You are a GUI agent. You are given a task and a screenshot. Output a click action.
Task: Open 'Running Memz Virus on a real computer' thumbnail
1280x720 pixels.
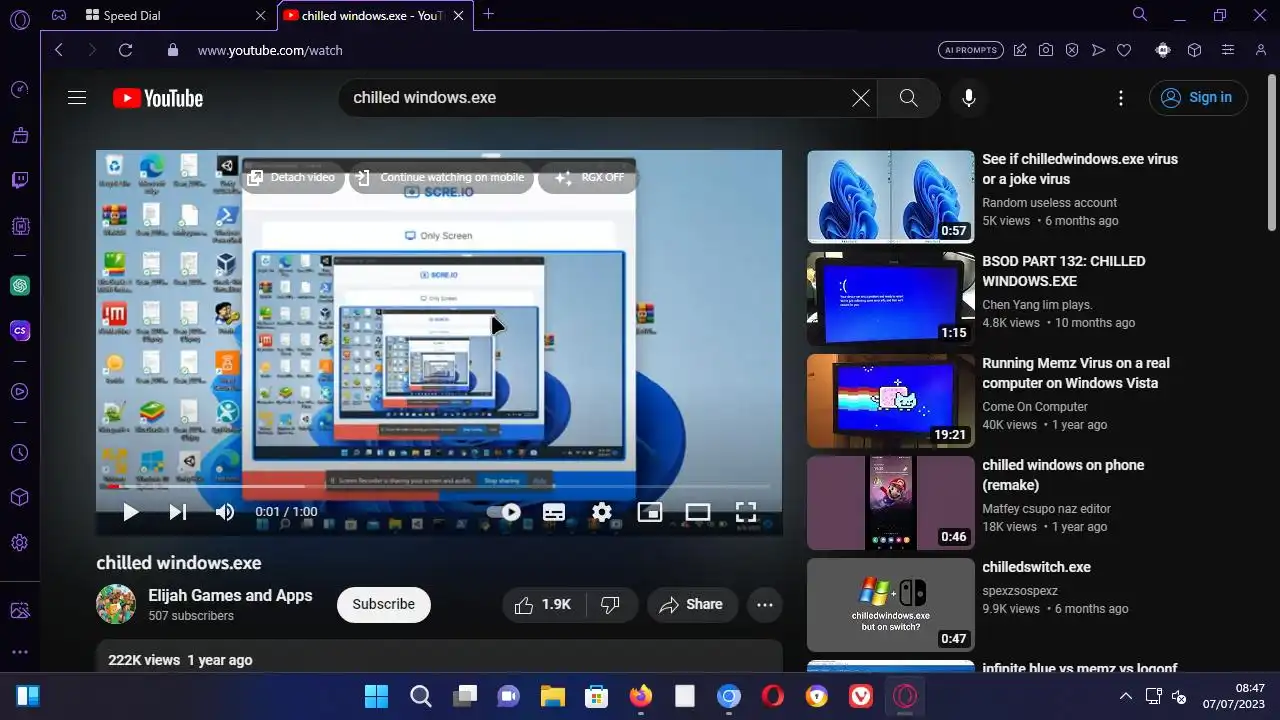click(891, 401)
